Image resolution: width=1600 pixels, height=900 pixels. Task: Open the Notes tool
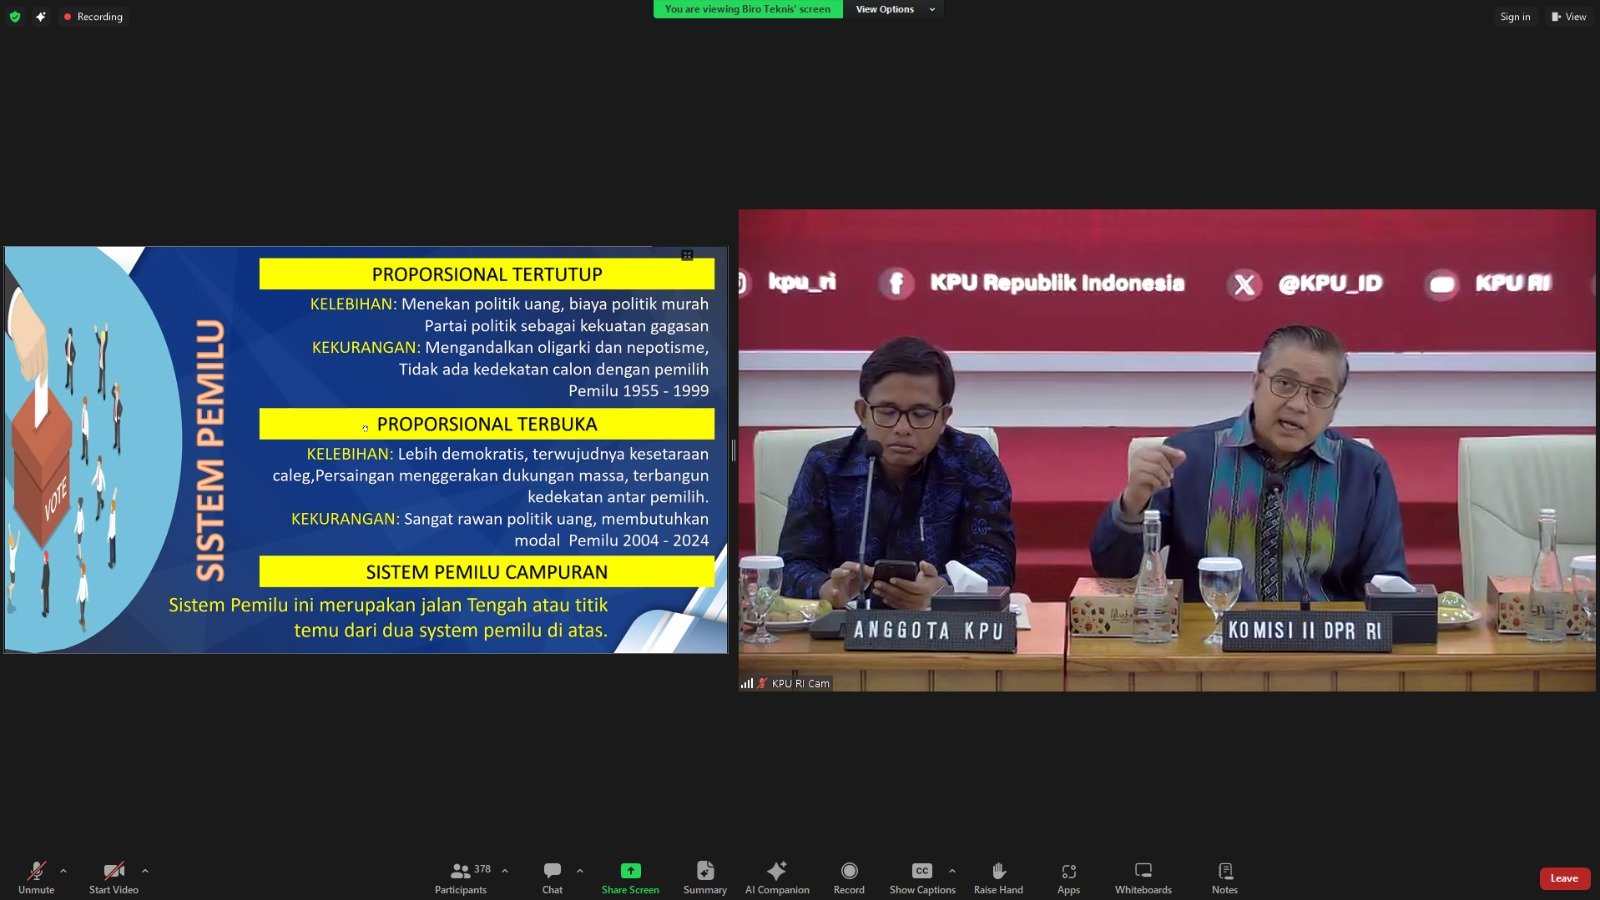pyautogui.click(x=1224, y=877)
